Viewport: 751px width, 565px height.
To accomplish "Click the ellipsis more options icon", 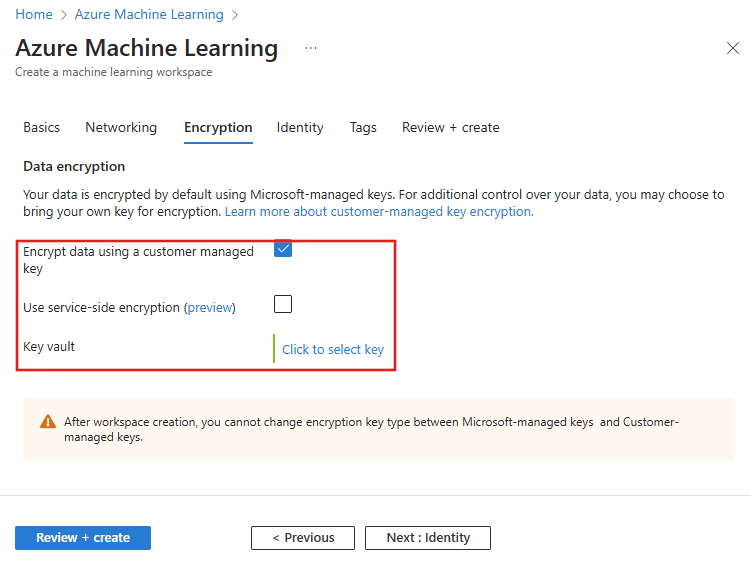I will point(311,48).
